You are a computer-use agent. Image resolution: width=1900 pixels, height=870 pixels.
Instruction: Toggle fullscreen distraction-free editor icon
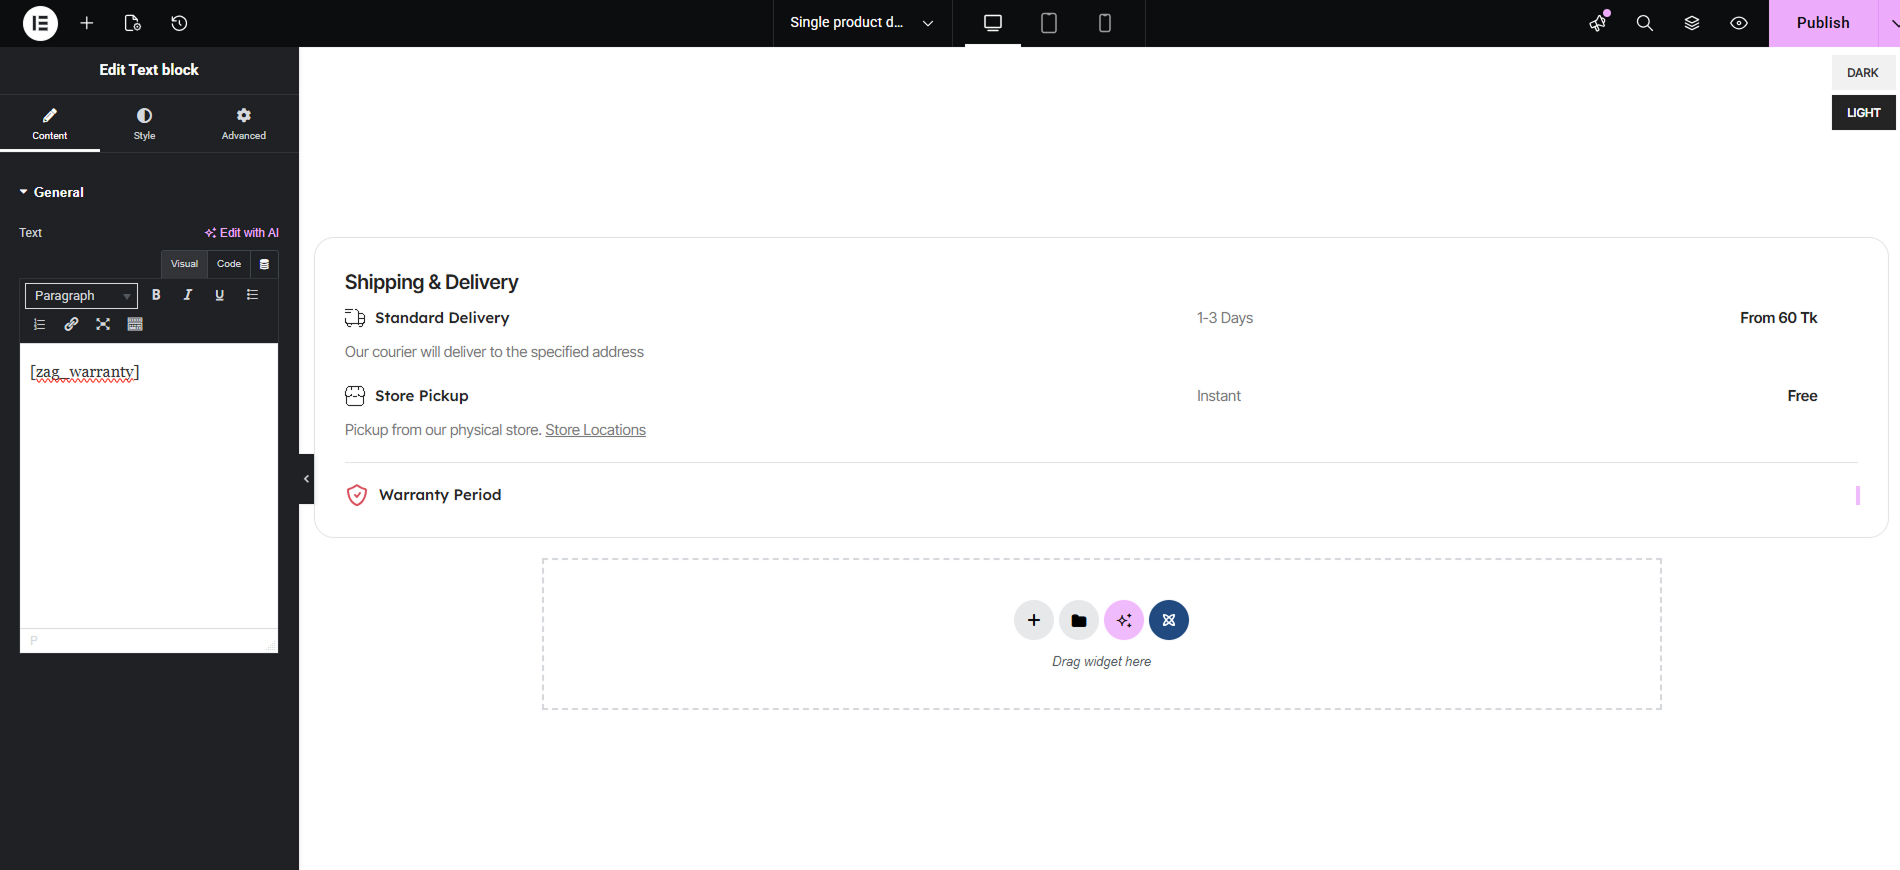click(x=103, y=324)
